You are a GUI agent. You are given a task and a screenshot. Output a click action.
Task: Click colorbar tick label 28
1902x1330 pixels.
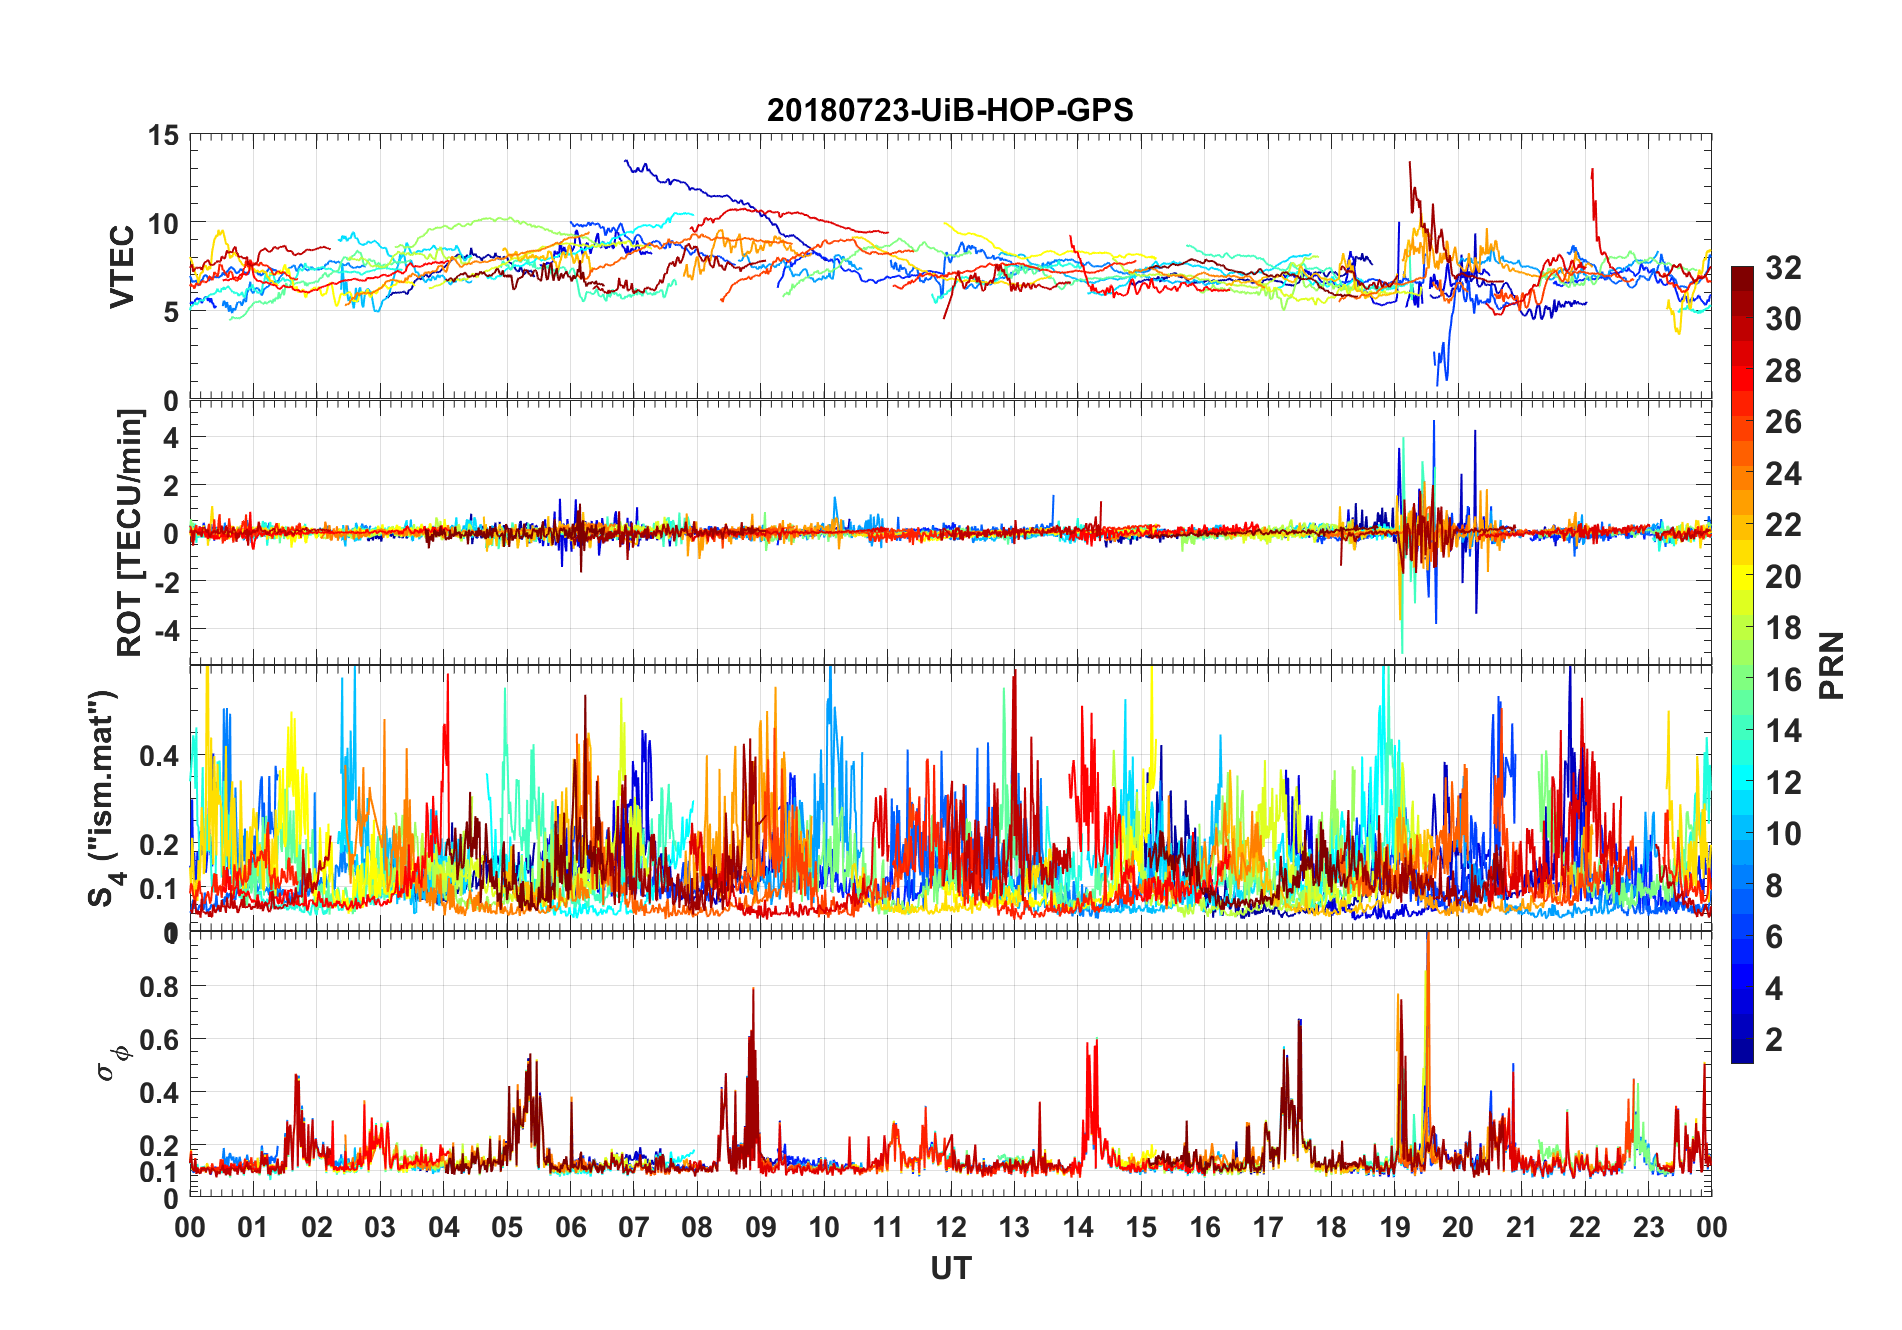(1783, 370)
